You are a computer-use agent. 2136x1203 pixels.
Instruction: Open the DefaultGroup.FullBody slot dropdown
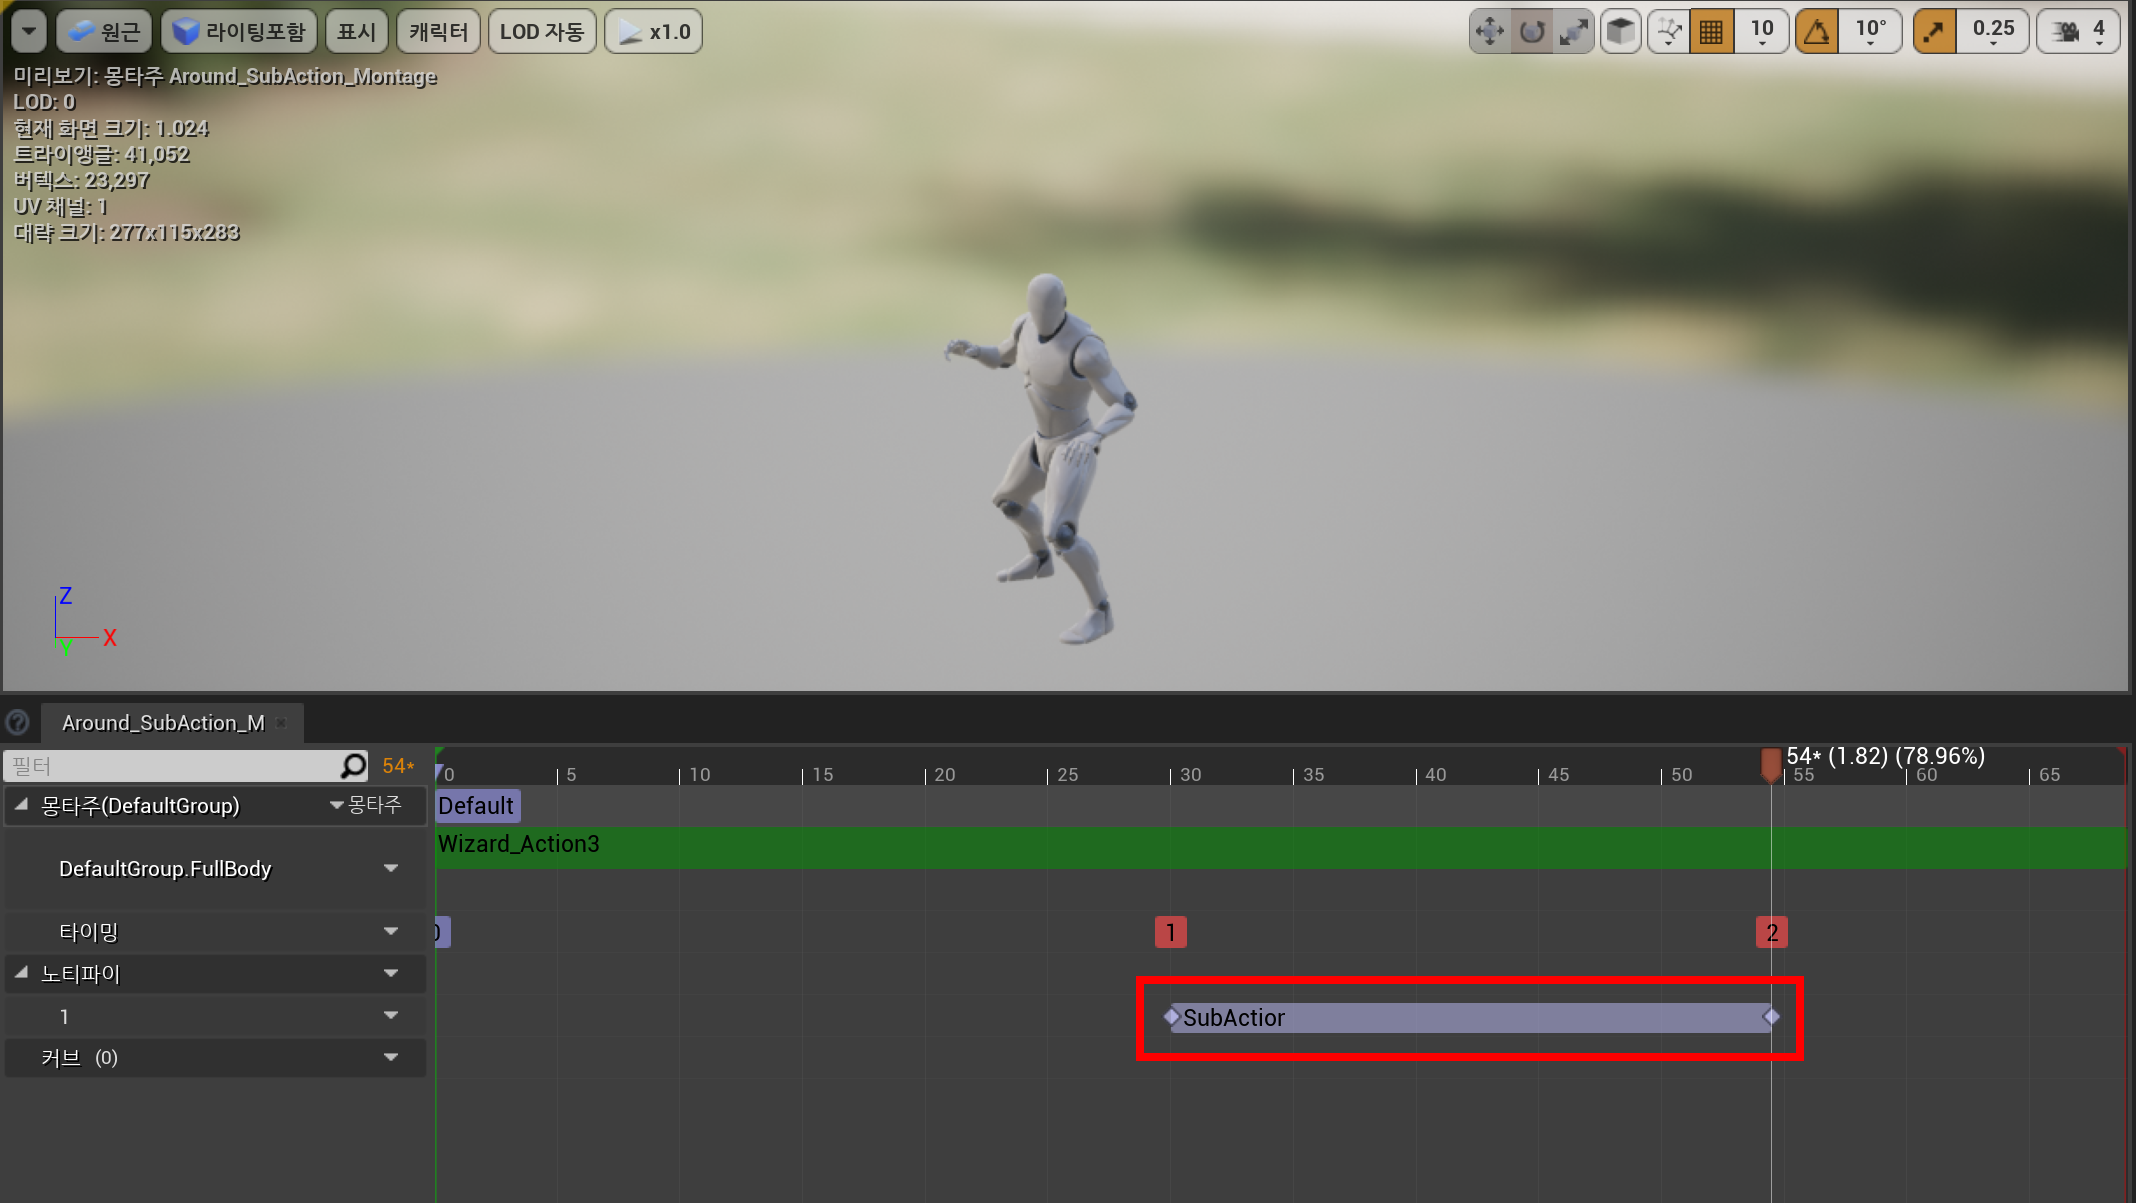[391, 868]
